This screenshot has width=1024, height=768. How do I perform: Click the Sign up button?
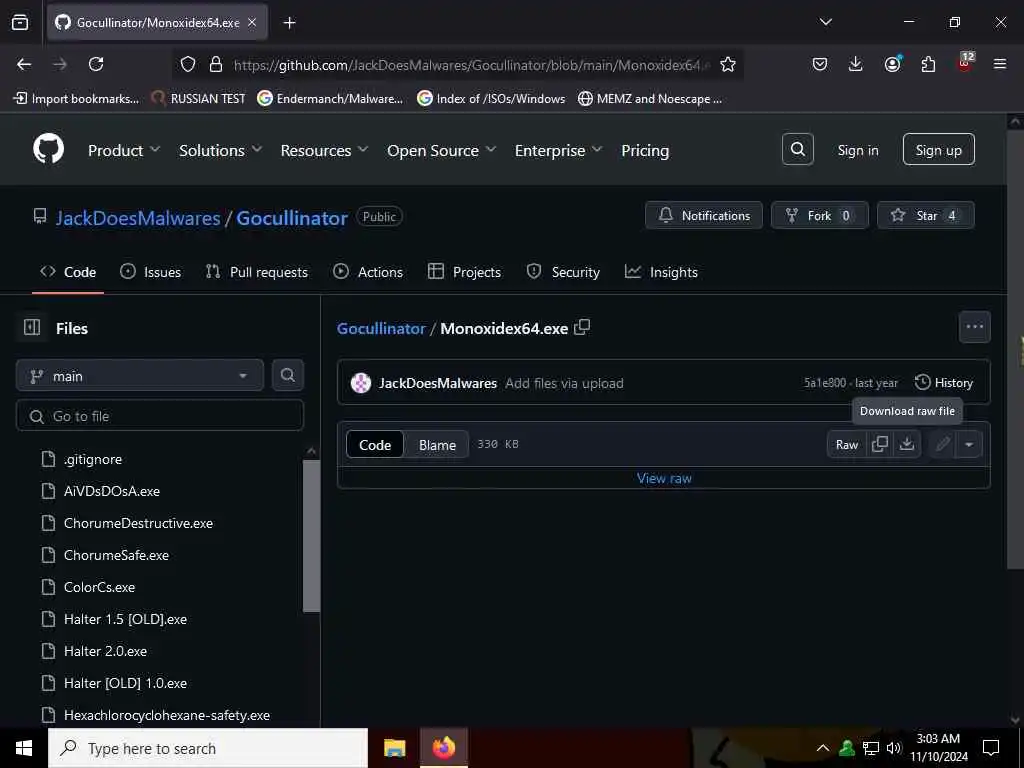pyautogui.click(x=938, y=150)
